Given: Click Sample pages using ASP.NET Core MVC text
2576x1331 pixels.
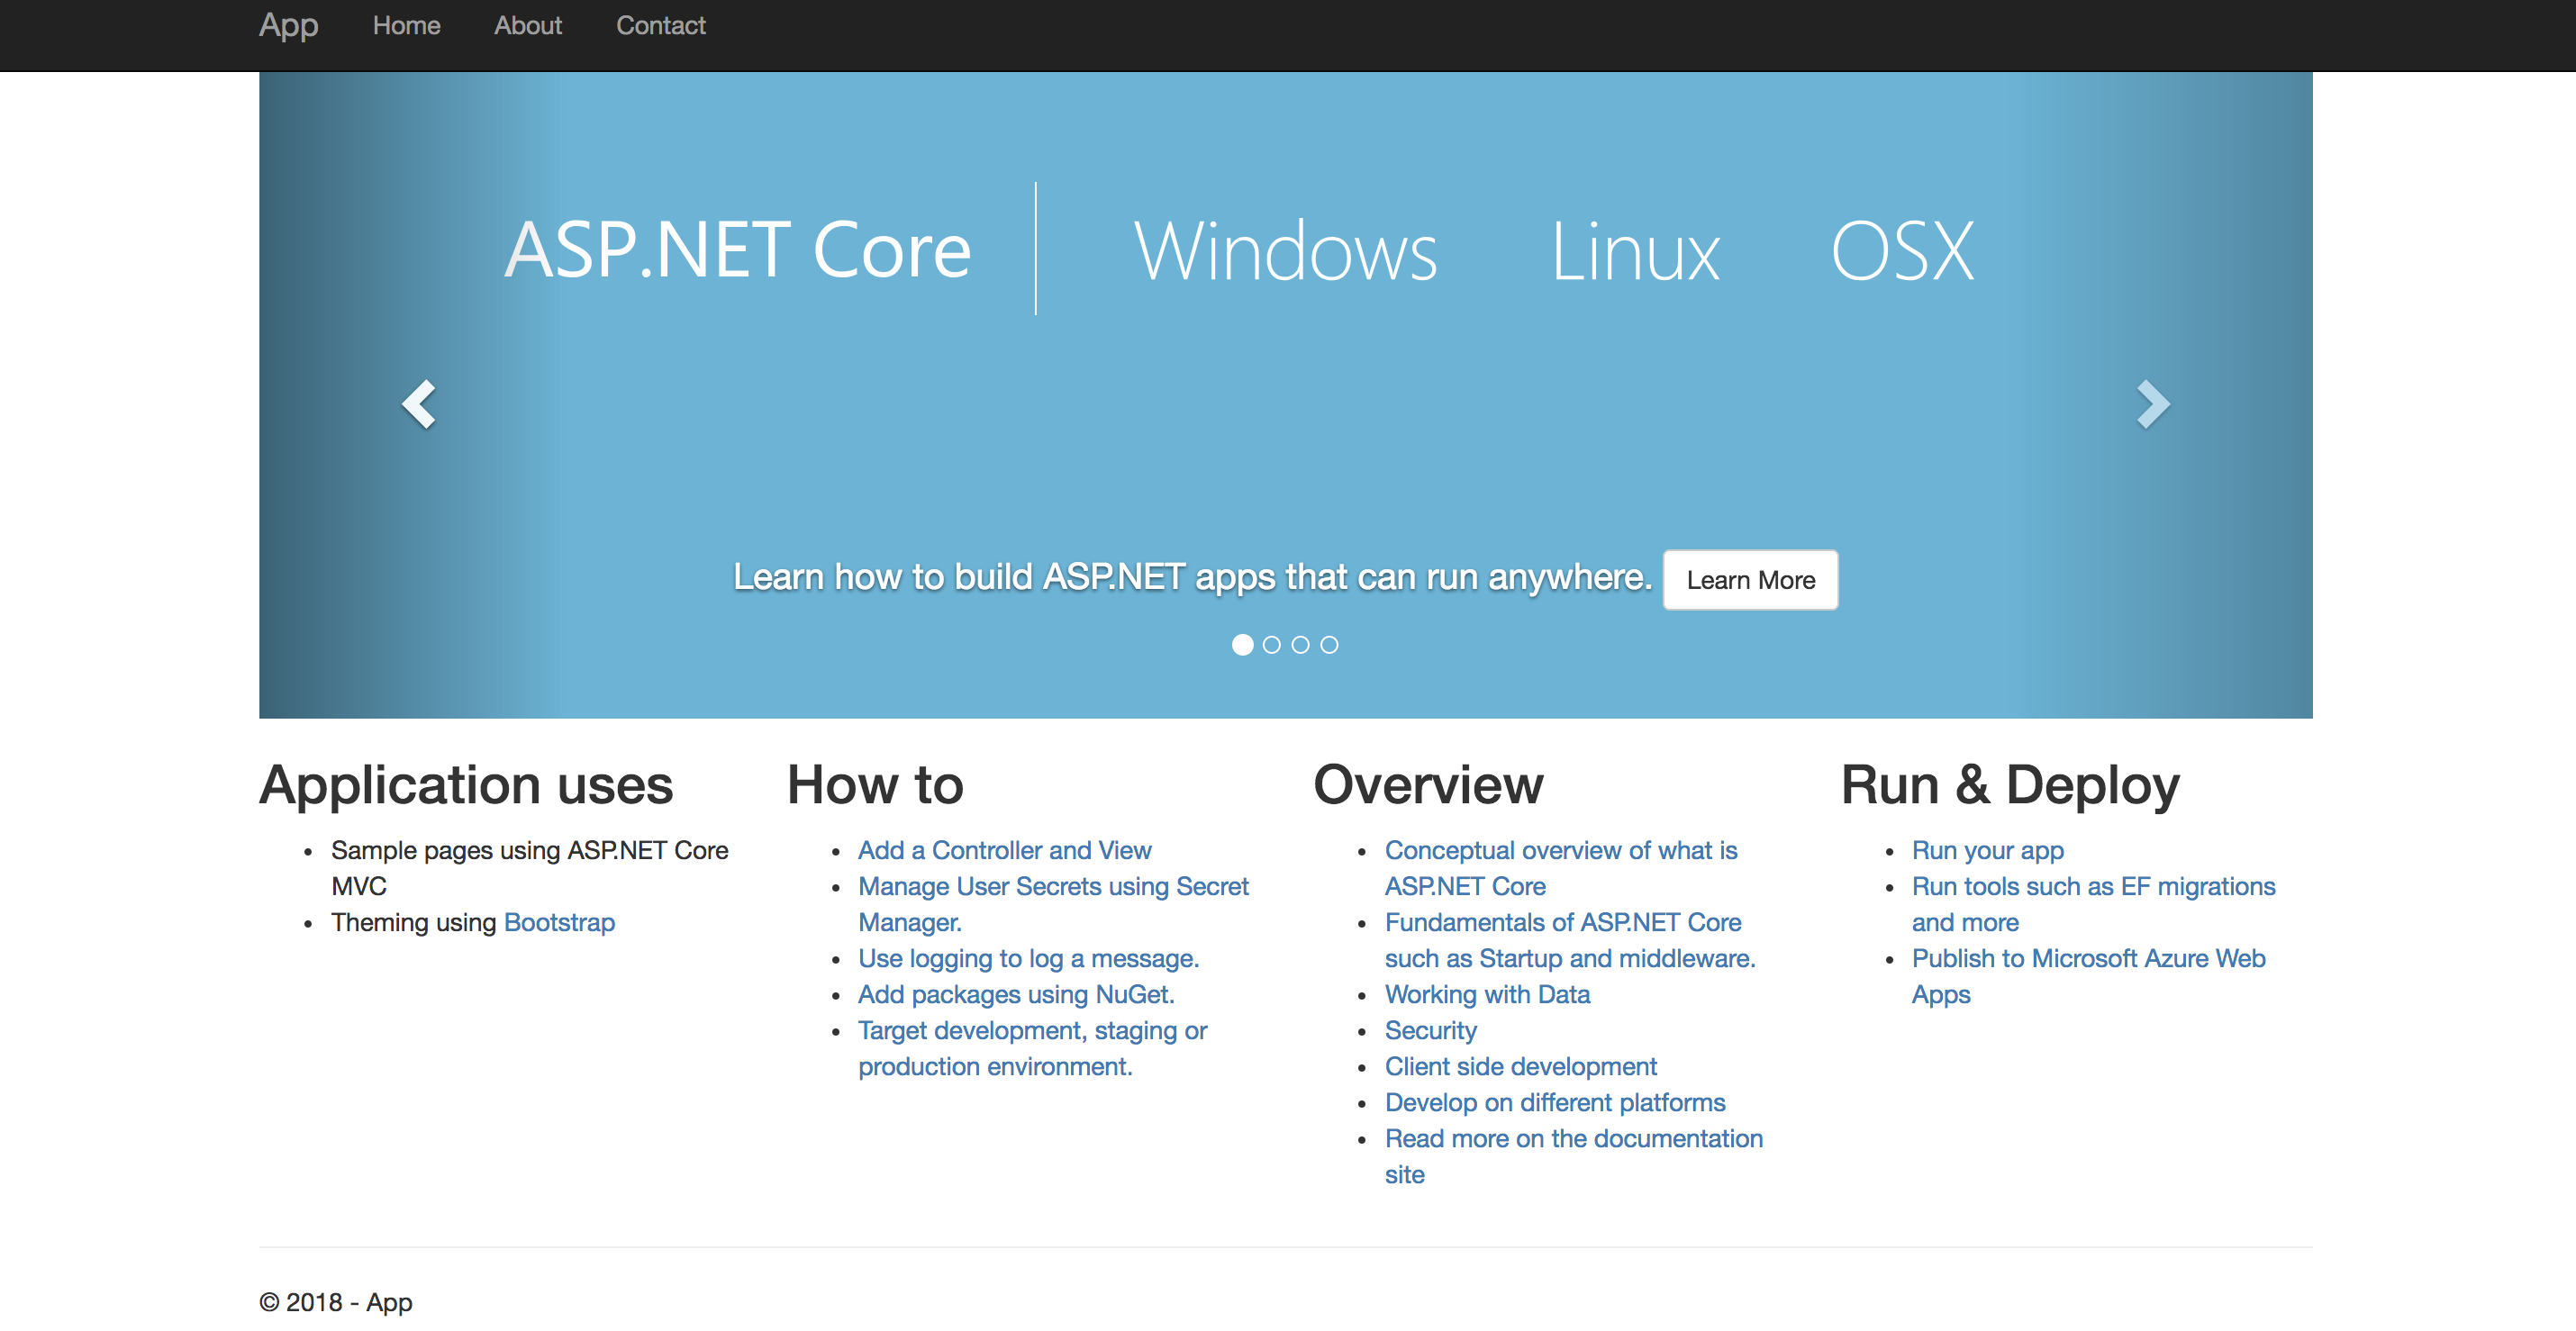Looking at the screenshot, I should pos(529,868).
